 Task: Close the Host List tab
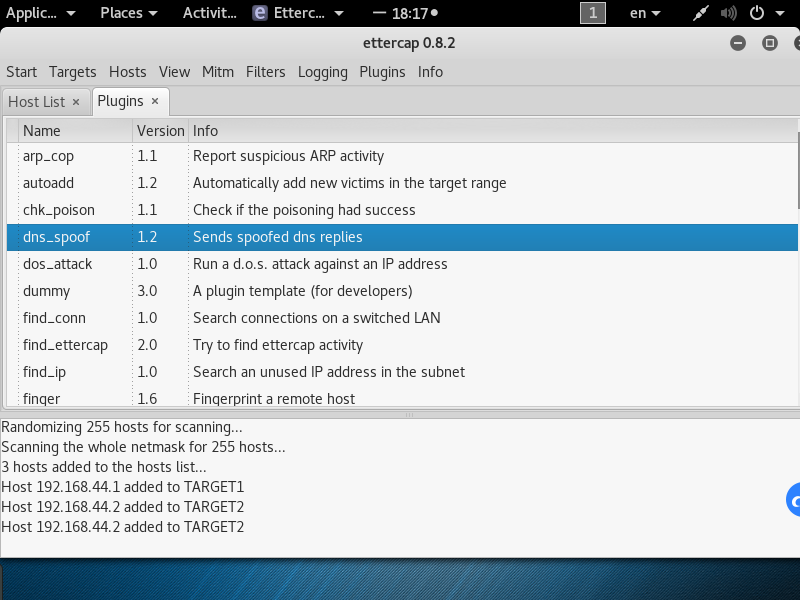click(x=76, y=102)
